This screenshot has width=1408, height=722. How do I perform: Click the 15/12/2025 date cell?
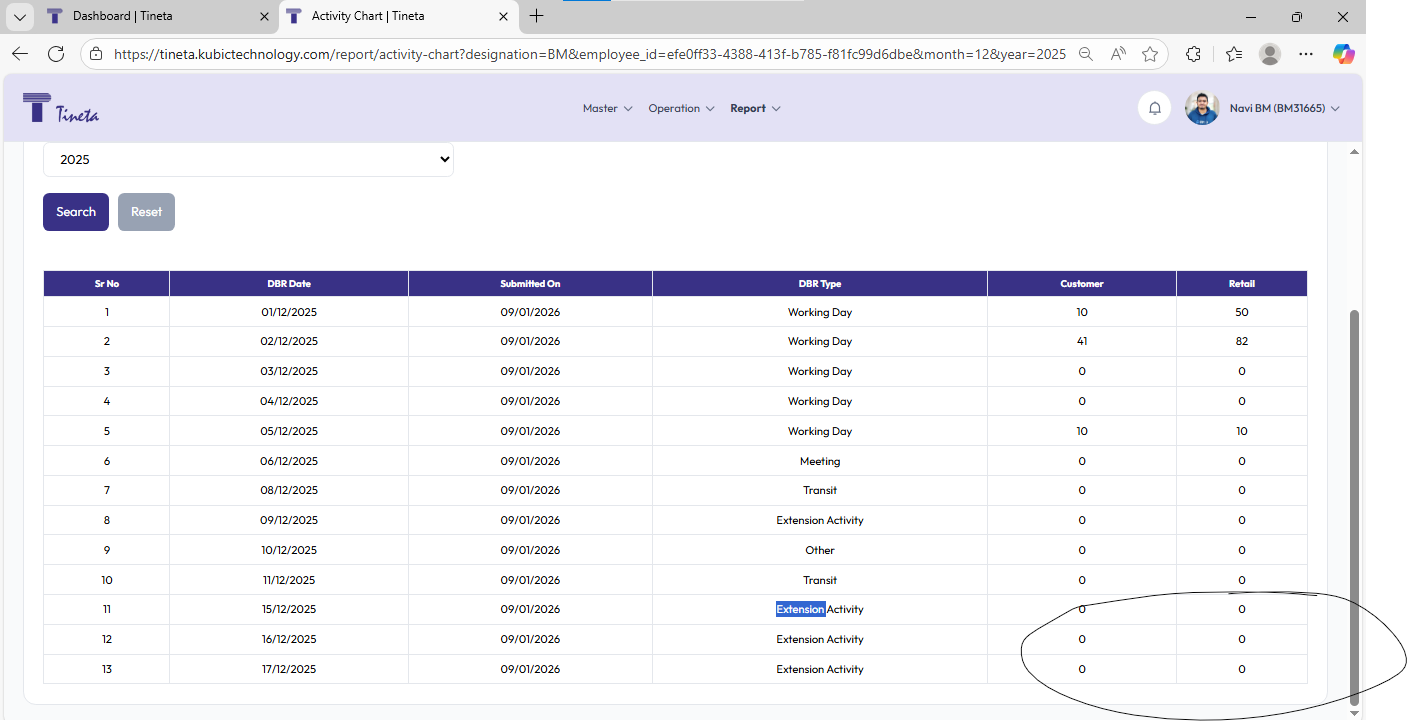[x=289, y=609]
